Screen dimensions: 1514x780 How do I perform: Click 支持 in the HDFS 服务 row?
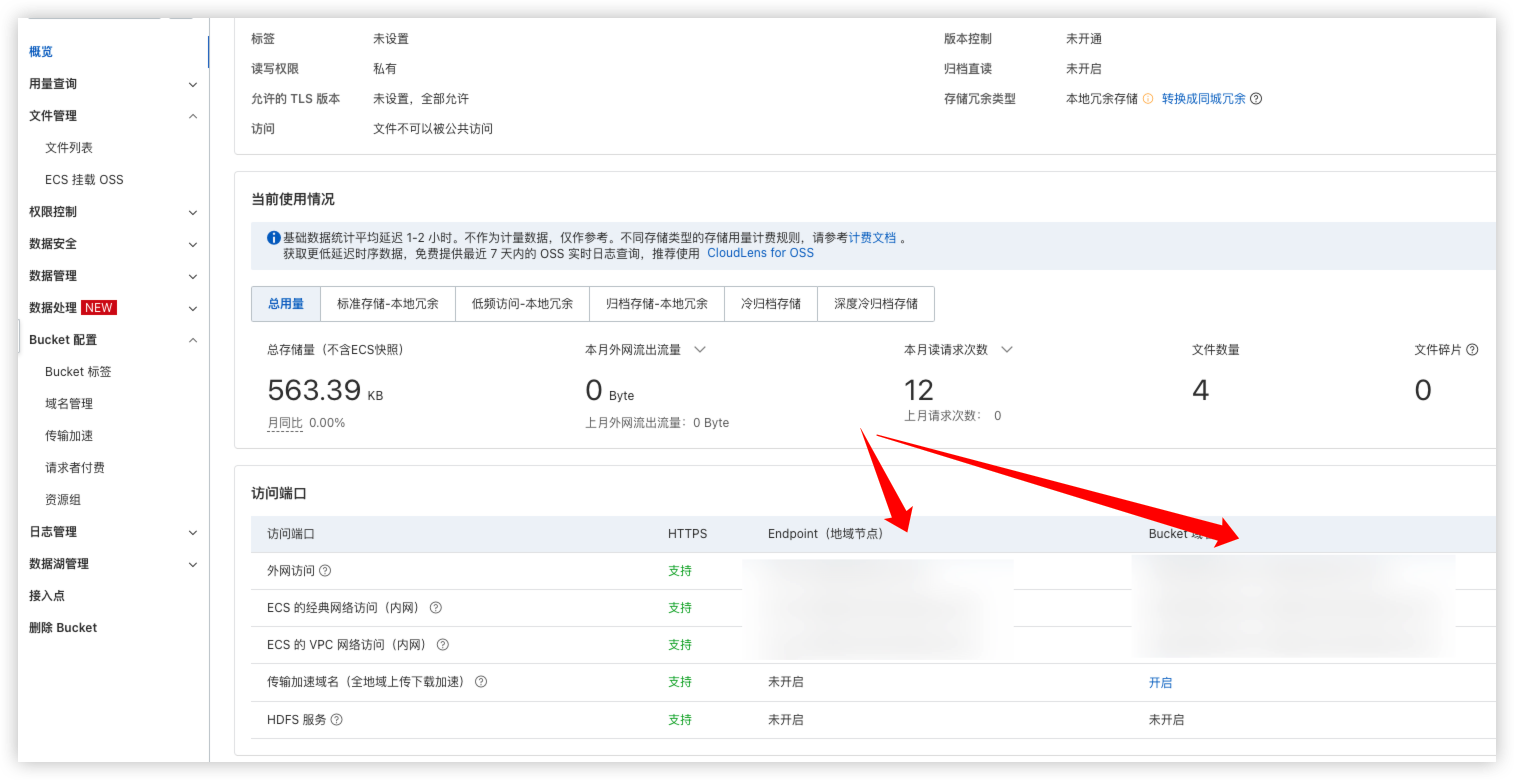point(680,720)
